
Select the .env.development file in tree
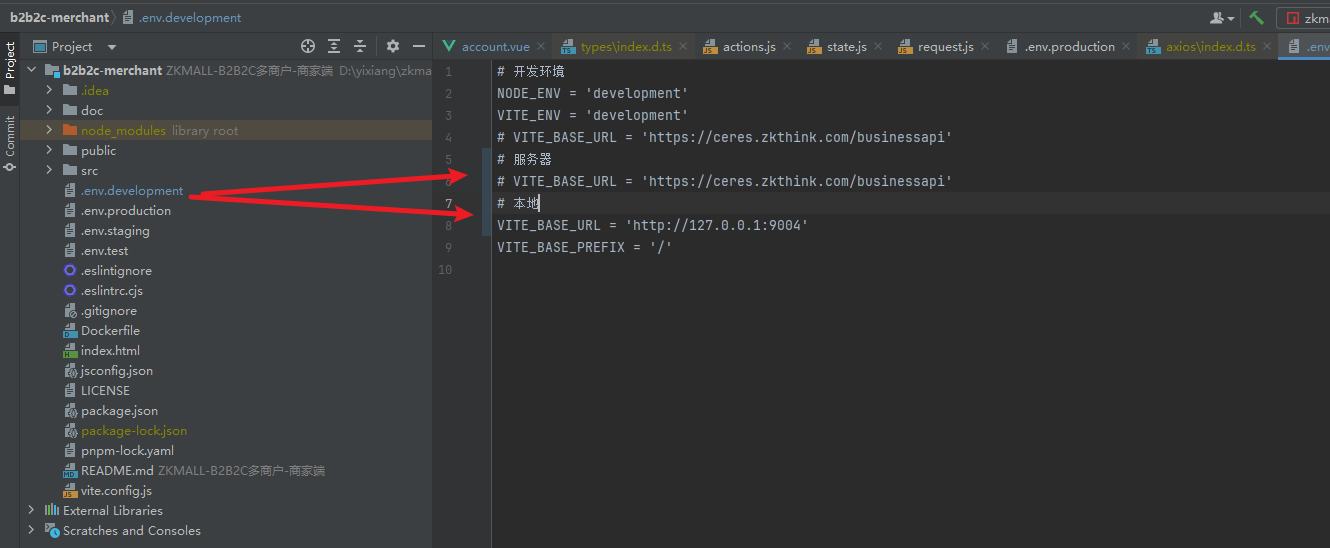(132, 190)
